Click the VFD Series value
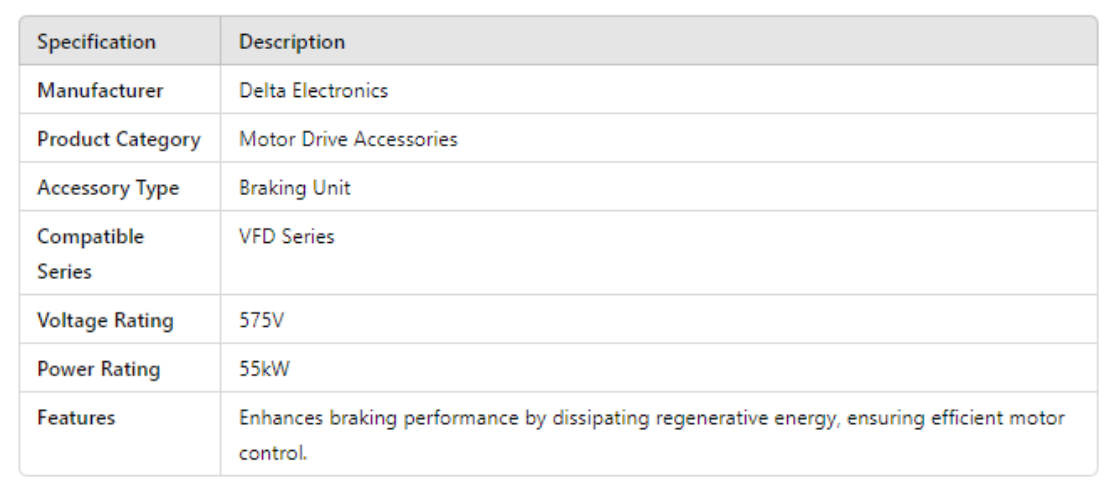 tap(286, 237)
